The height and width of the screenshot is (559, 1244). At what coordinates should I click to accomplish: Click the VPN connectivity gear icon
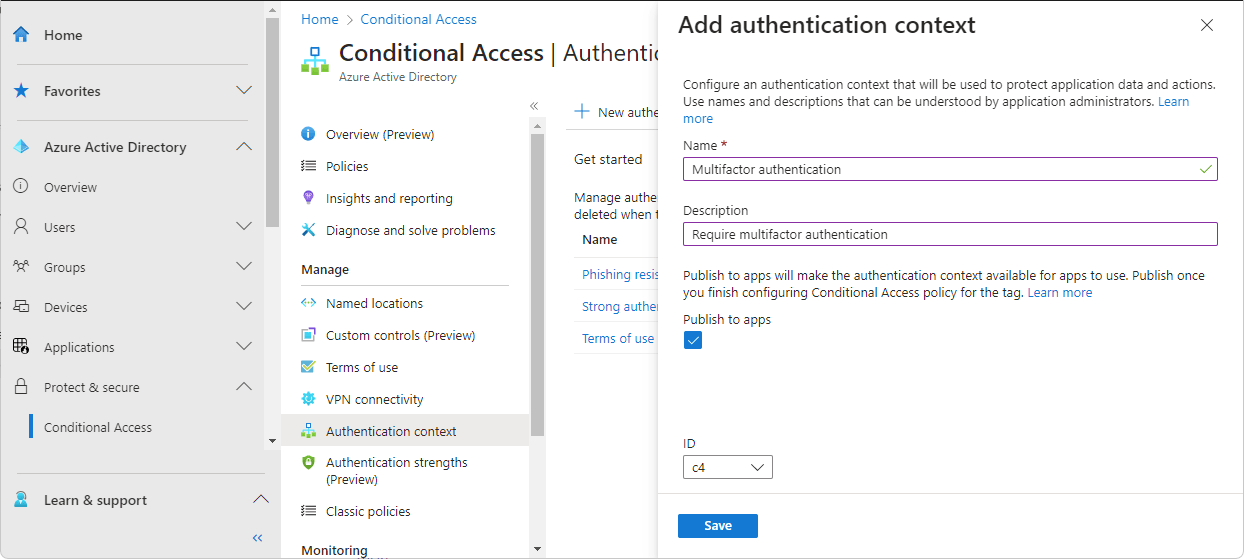[308, 399]
